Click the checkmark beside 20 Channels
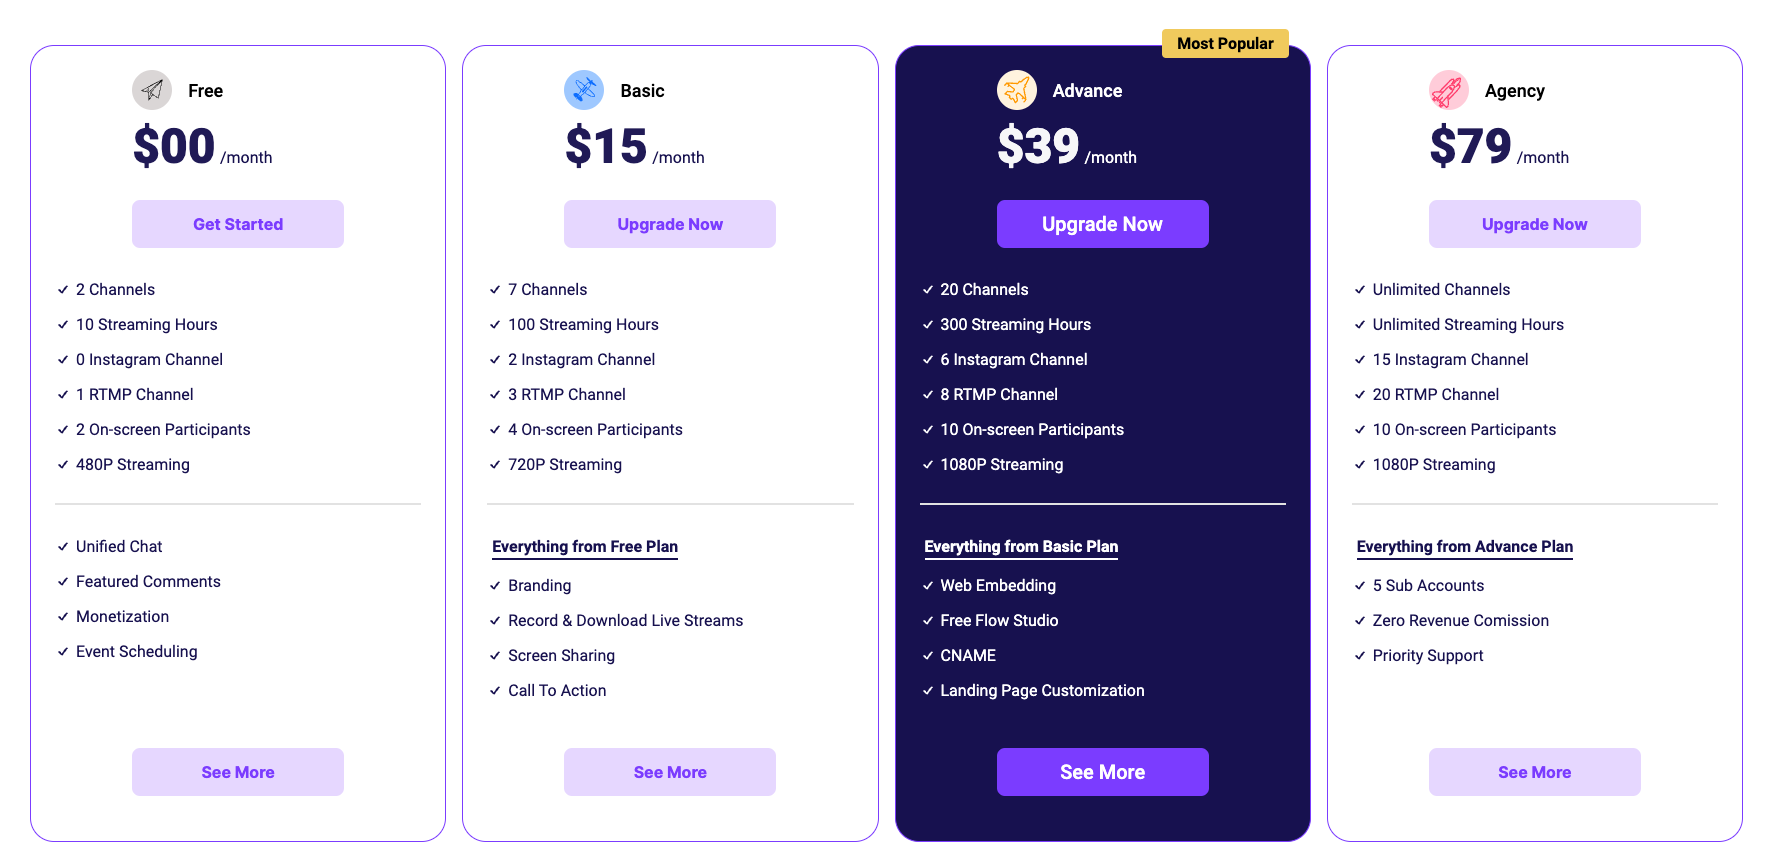This screenshot has height=868, width=1766. point(926,289)
